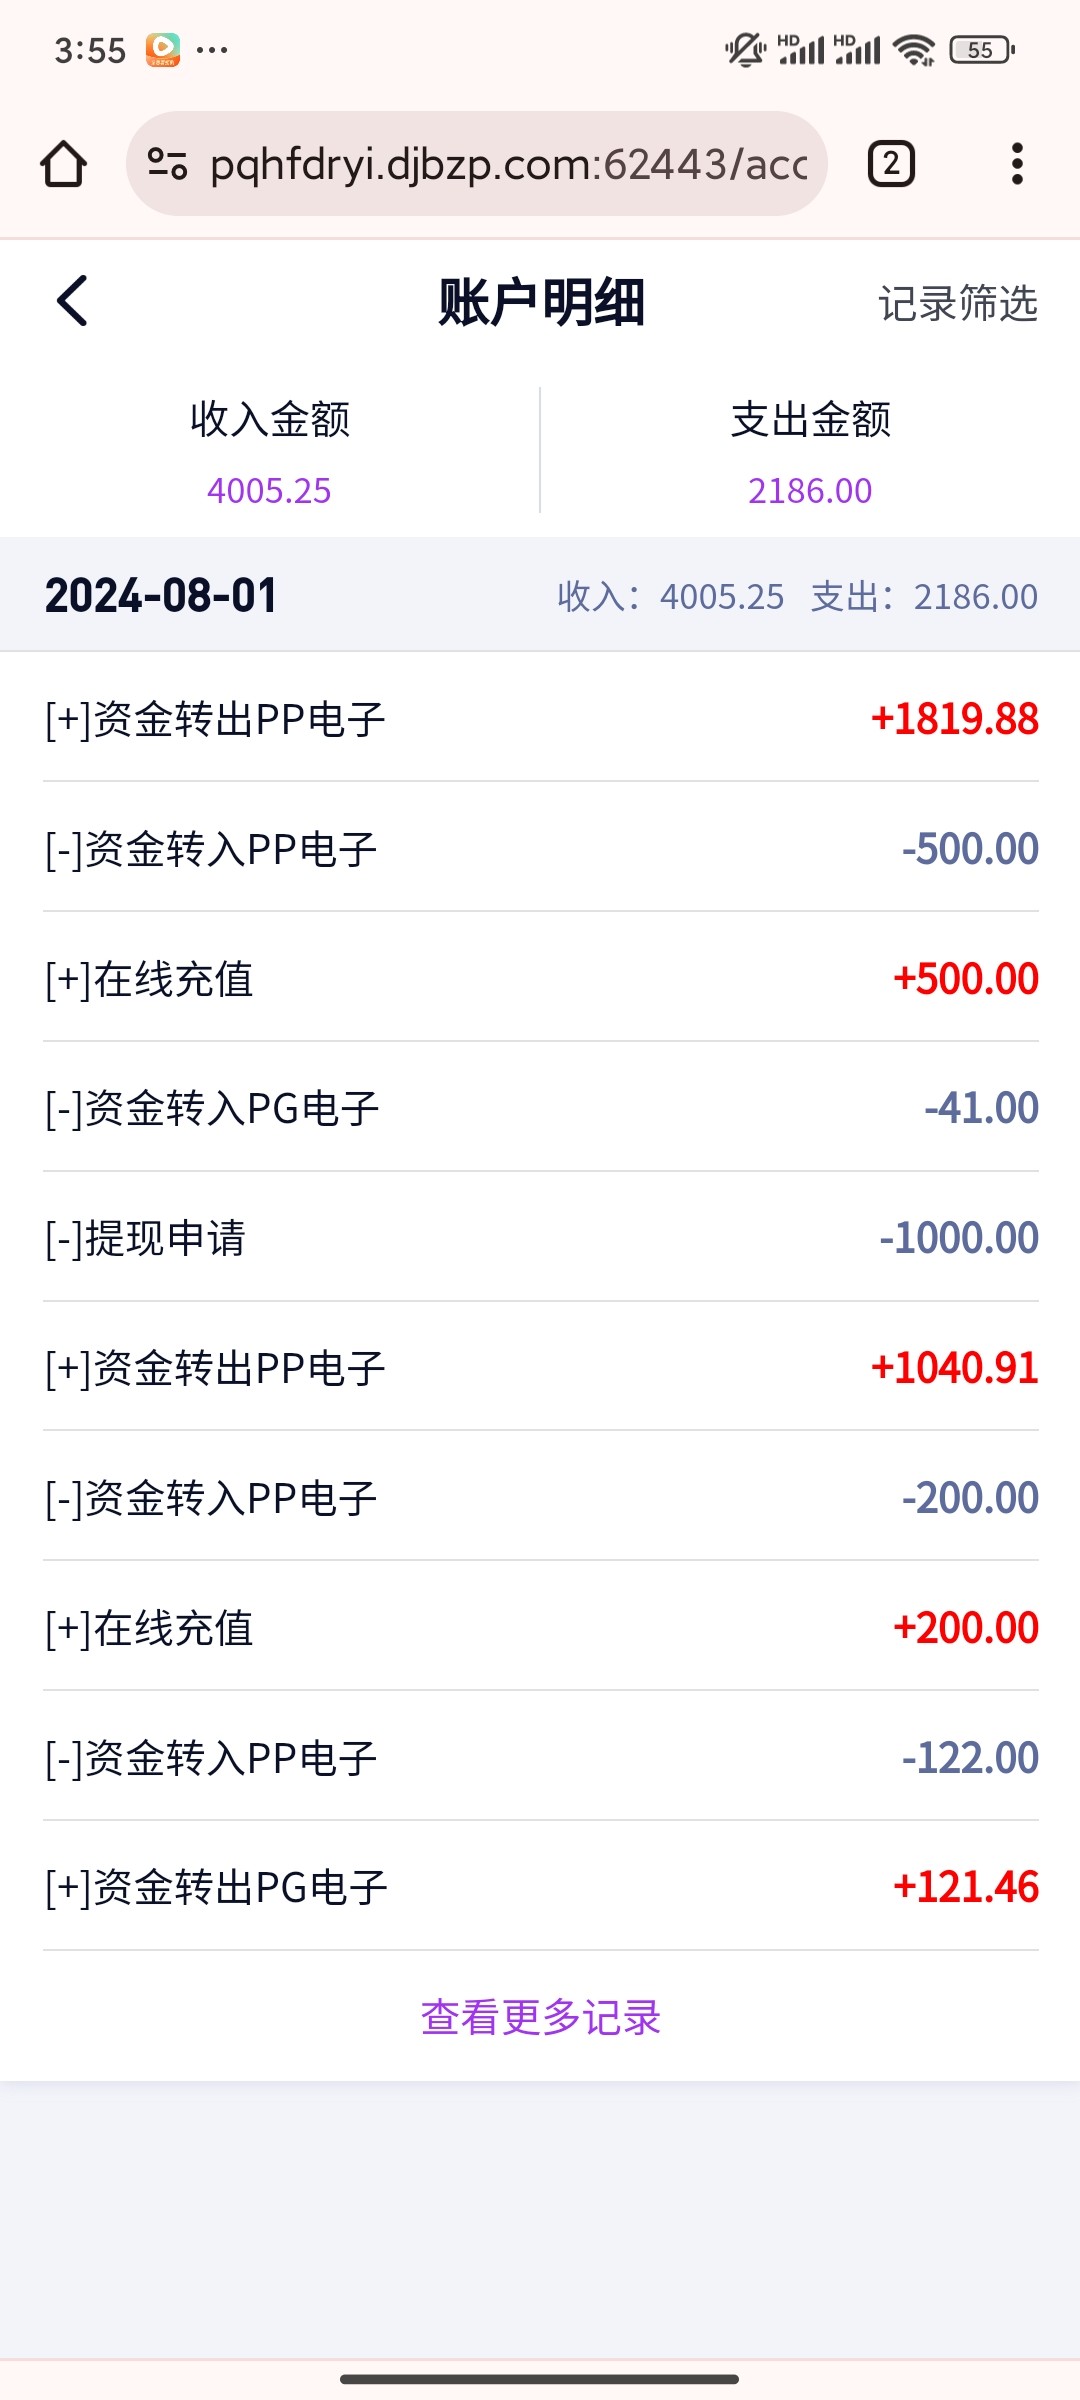Select the 支出金额 summary panel
1080x2400 pixels.
pos(810,452)
